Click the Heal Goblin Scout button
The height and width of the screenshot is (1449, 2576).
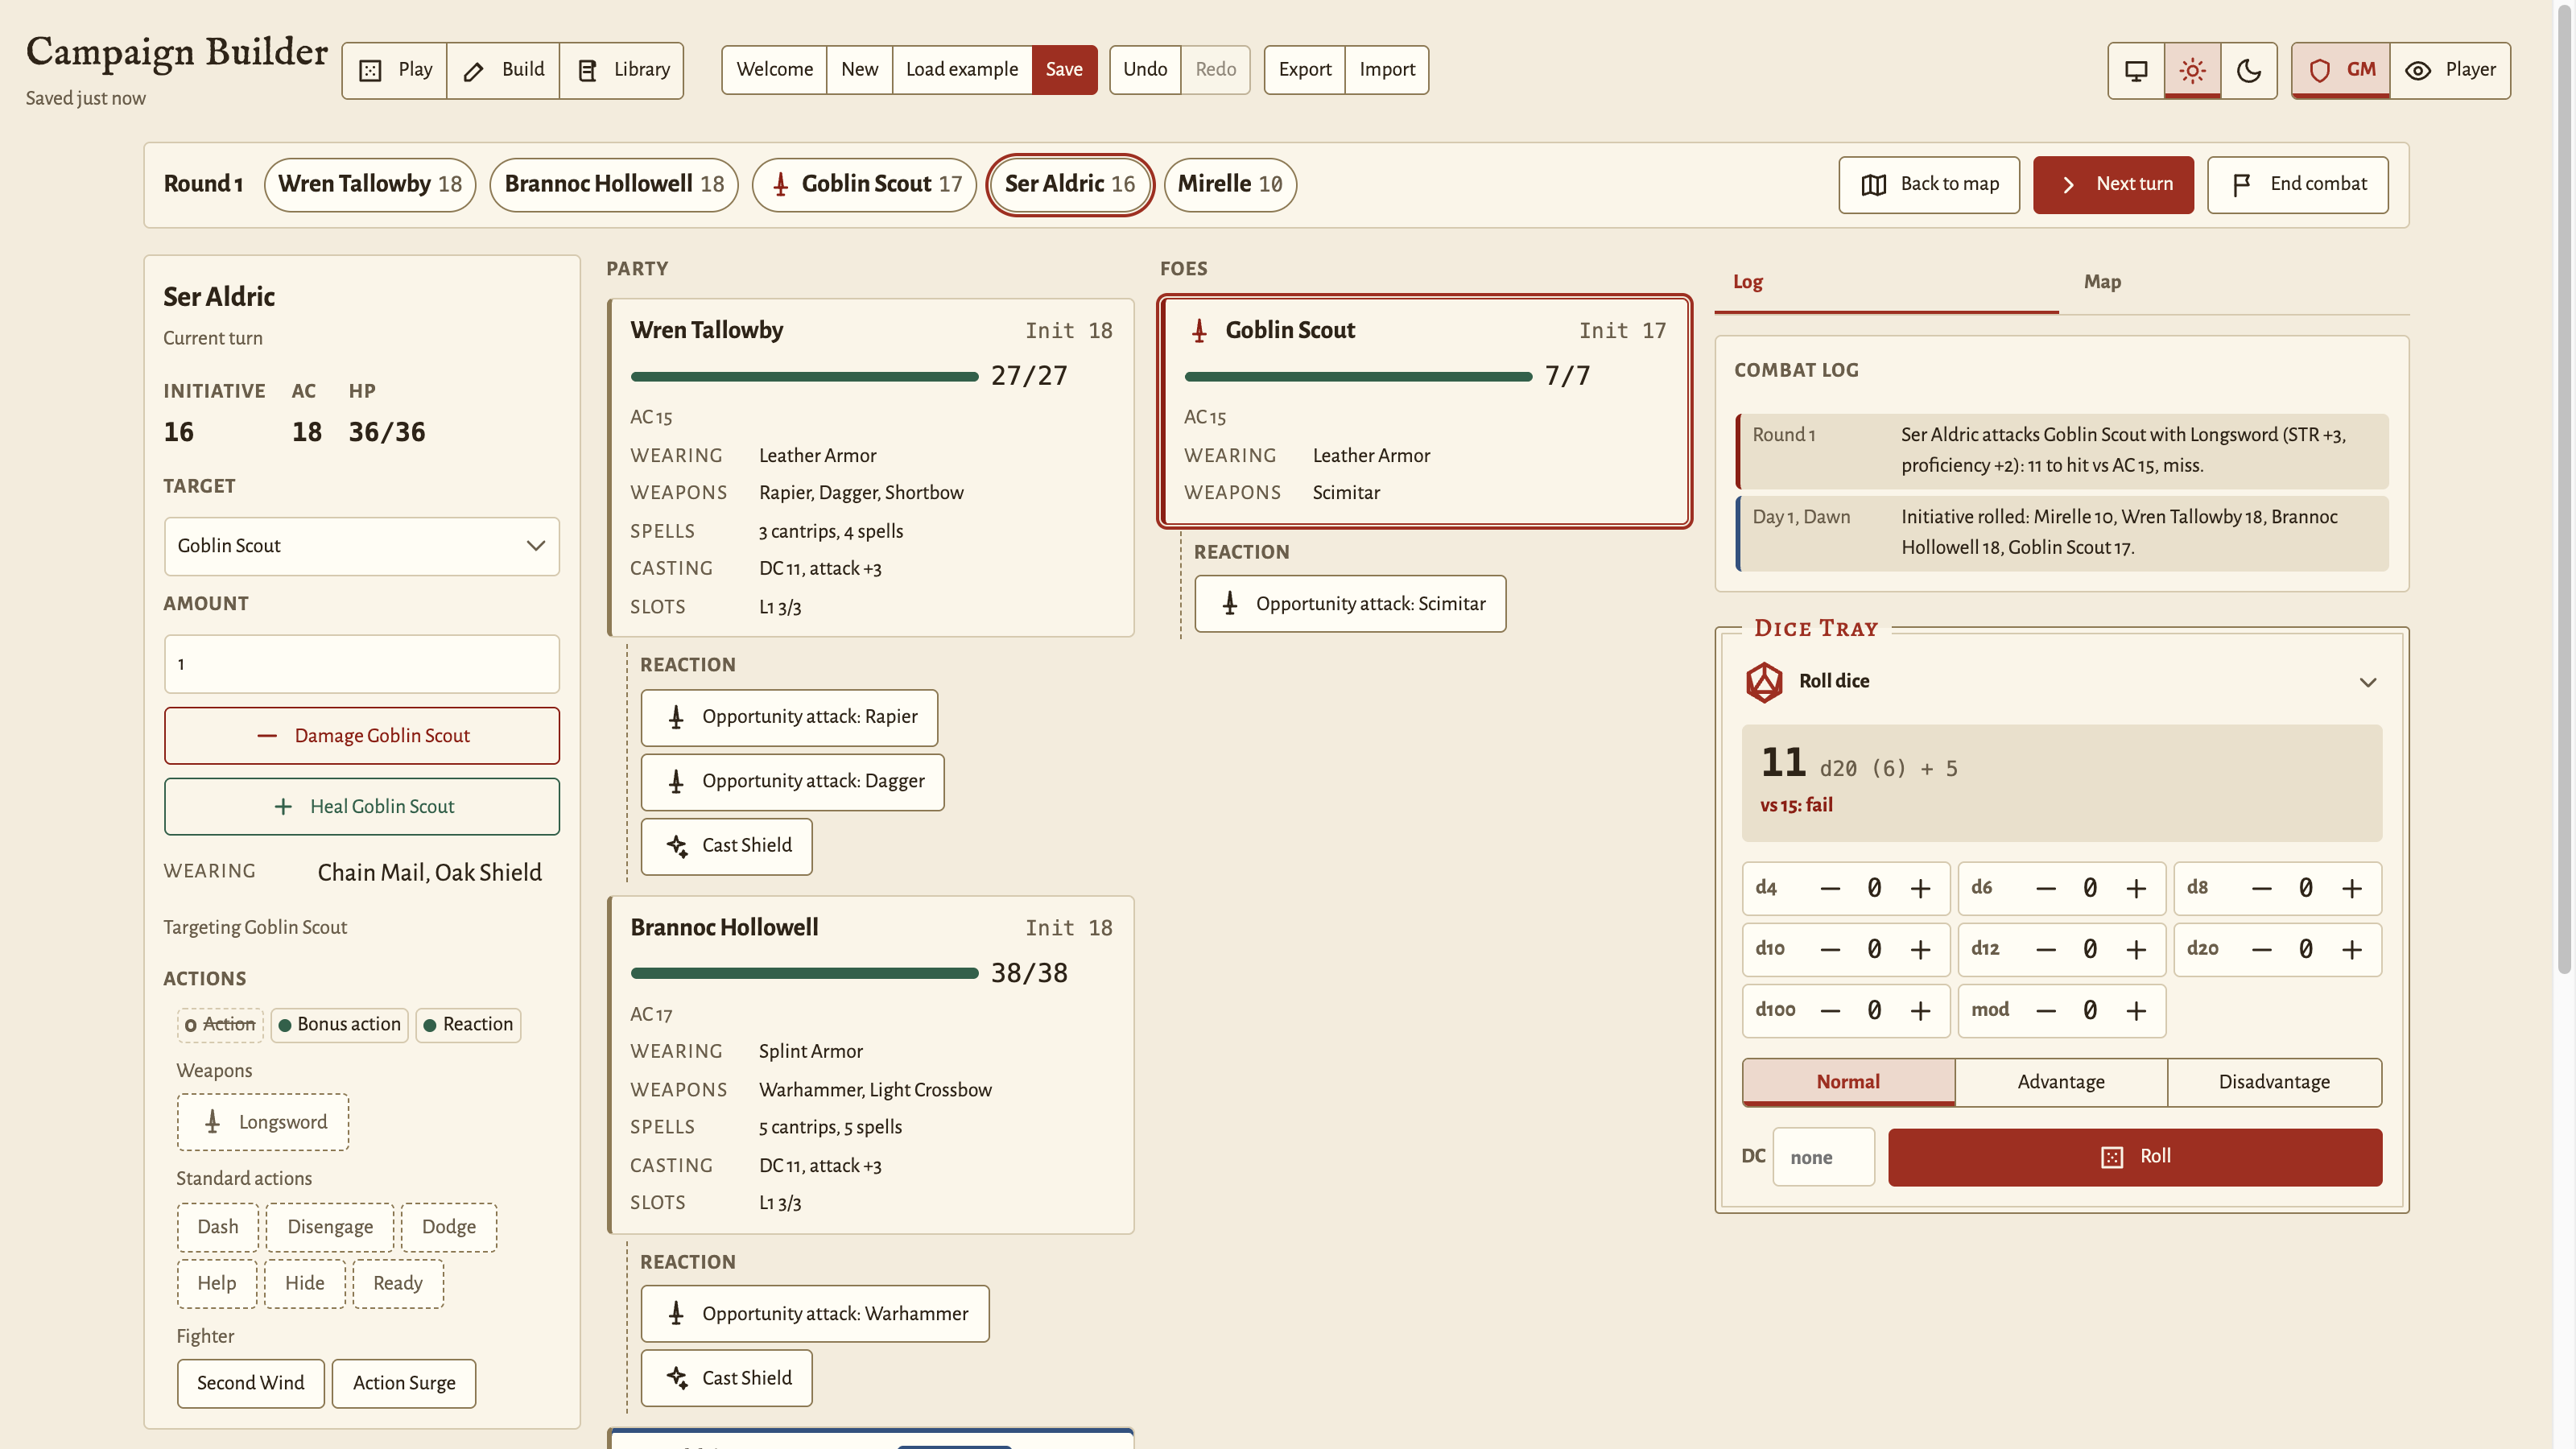coord(361,807)
